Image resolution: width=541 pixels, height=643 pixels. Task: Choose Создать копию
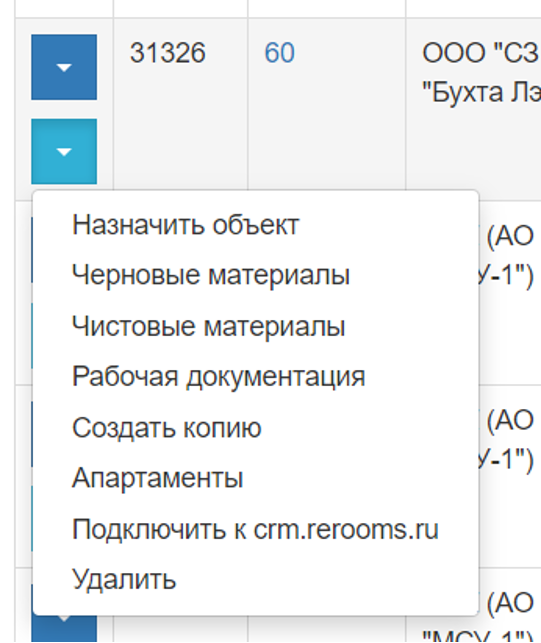point(167,428)
